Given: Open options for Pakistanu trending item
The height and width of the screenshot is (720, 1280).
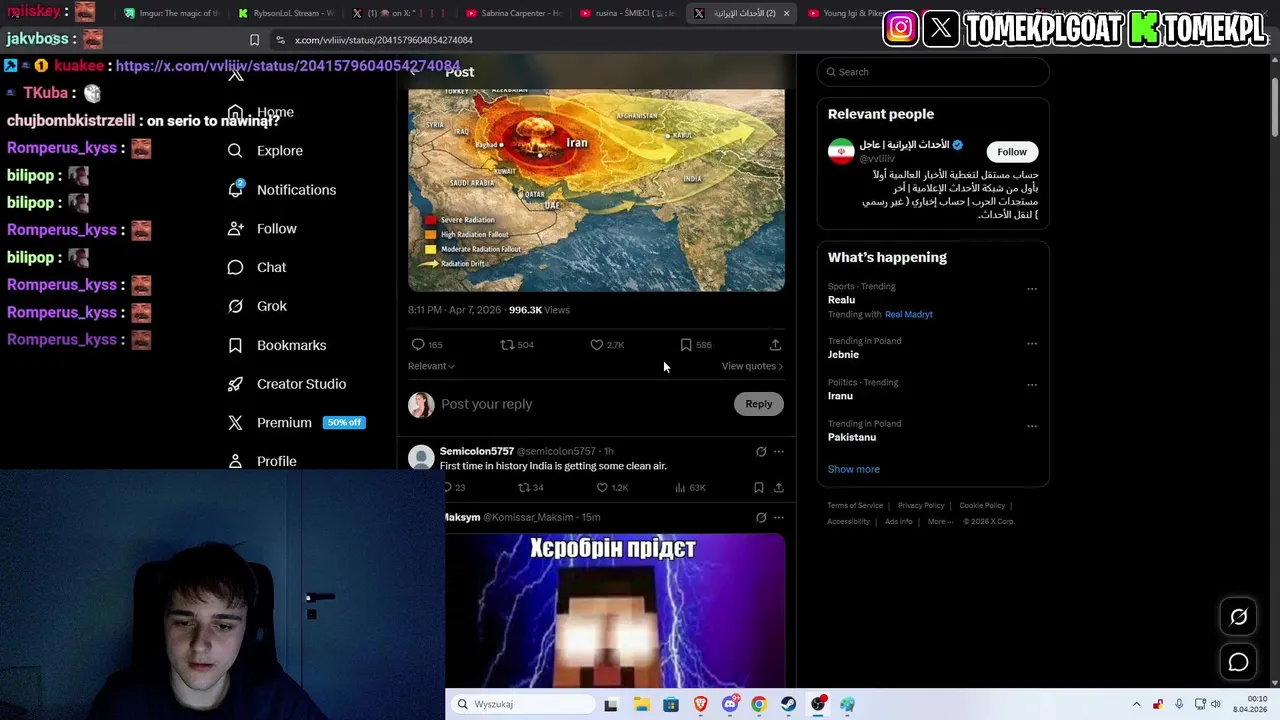Looking at the screenshot, I should click(x=1032, y=426).
